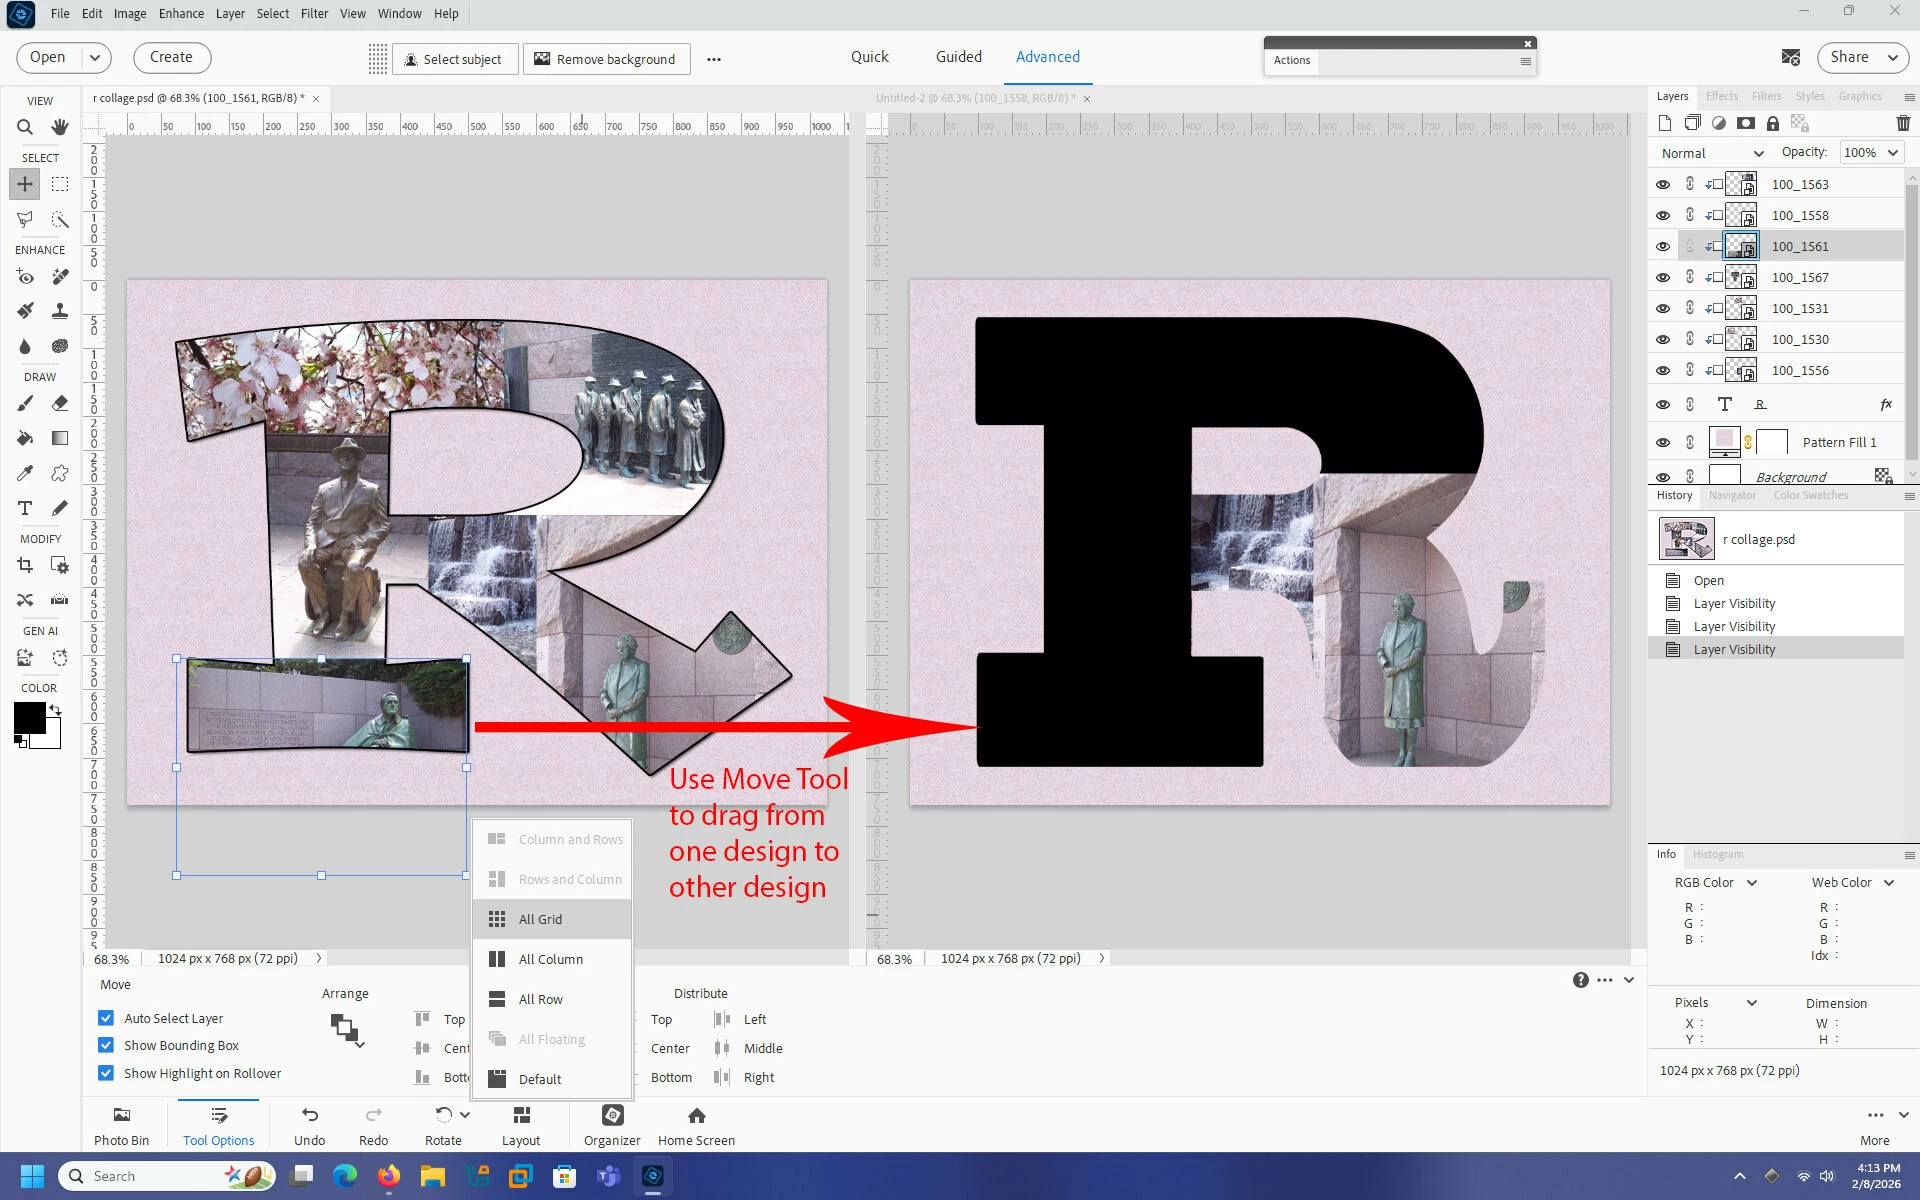Screen dimensions: 1920x1200
Task: Select the Horizontal Type tool
Action: (25, 508)
